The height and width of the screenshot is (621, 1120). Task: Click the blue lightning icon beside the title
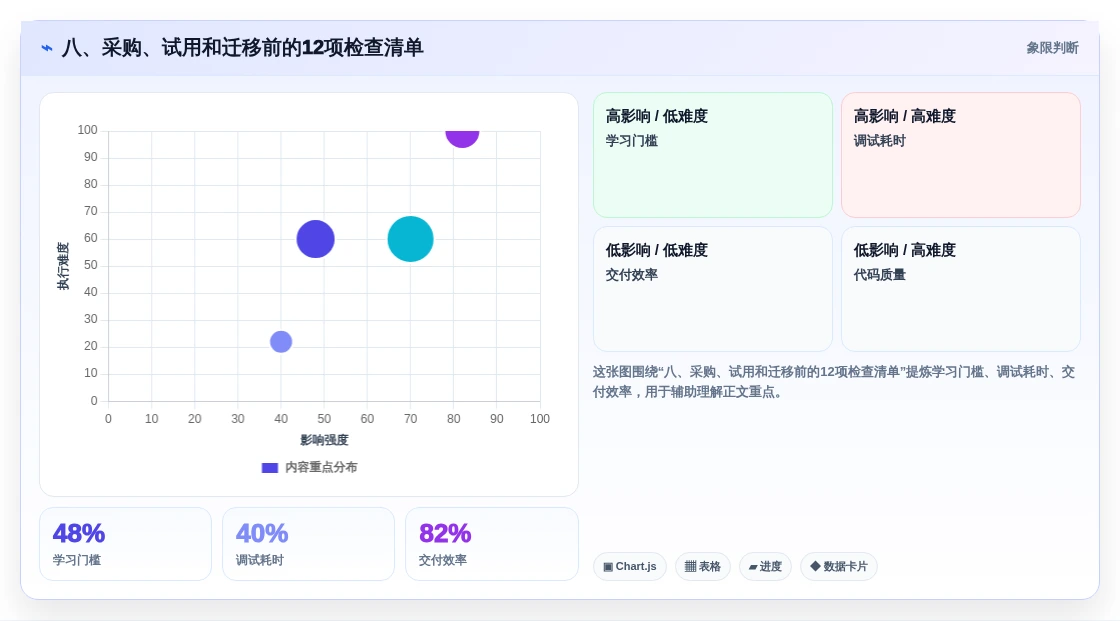[x=47, y=48]
